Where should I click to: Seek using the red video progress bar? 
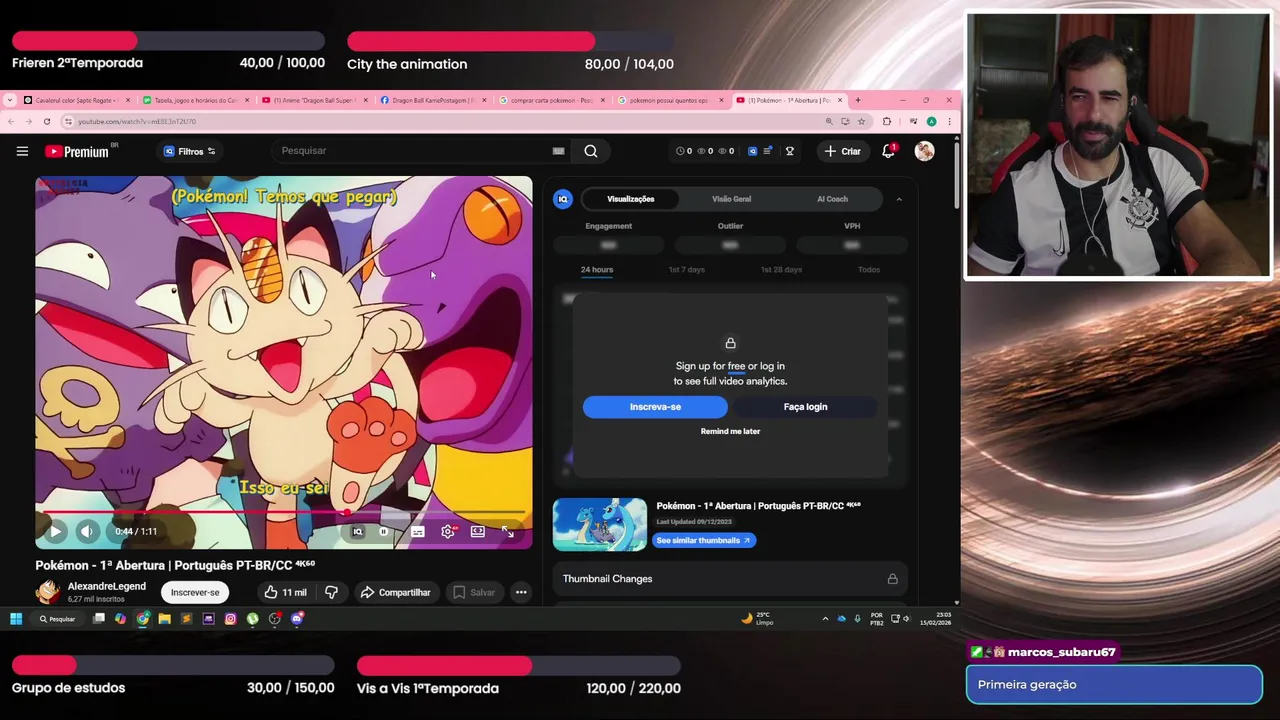pos(284,512)
